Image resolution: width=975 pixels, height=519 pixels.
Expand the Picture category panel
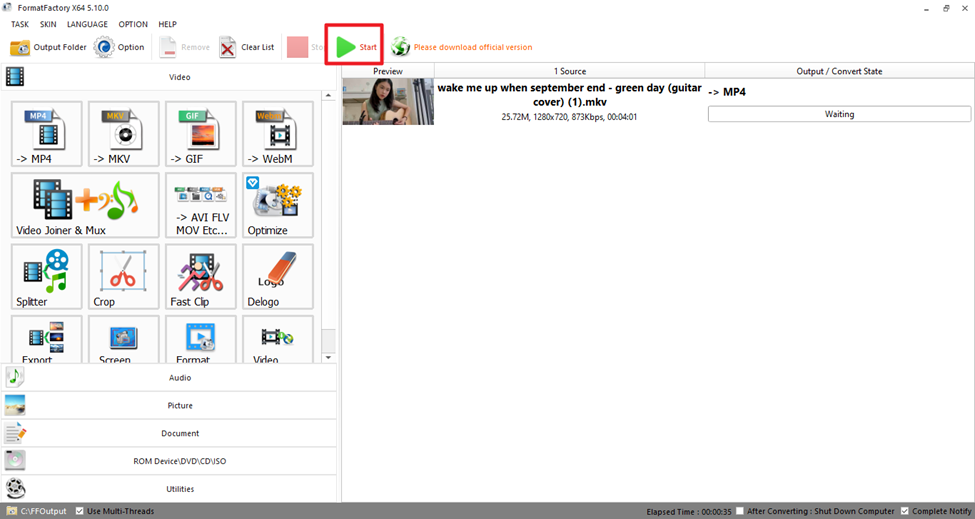(169, 405)
